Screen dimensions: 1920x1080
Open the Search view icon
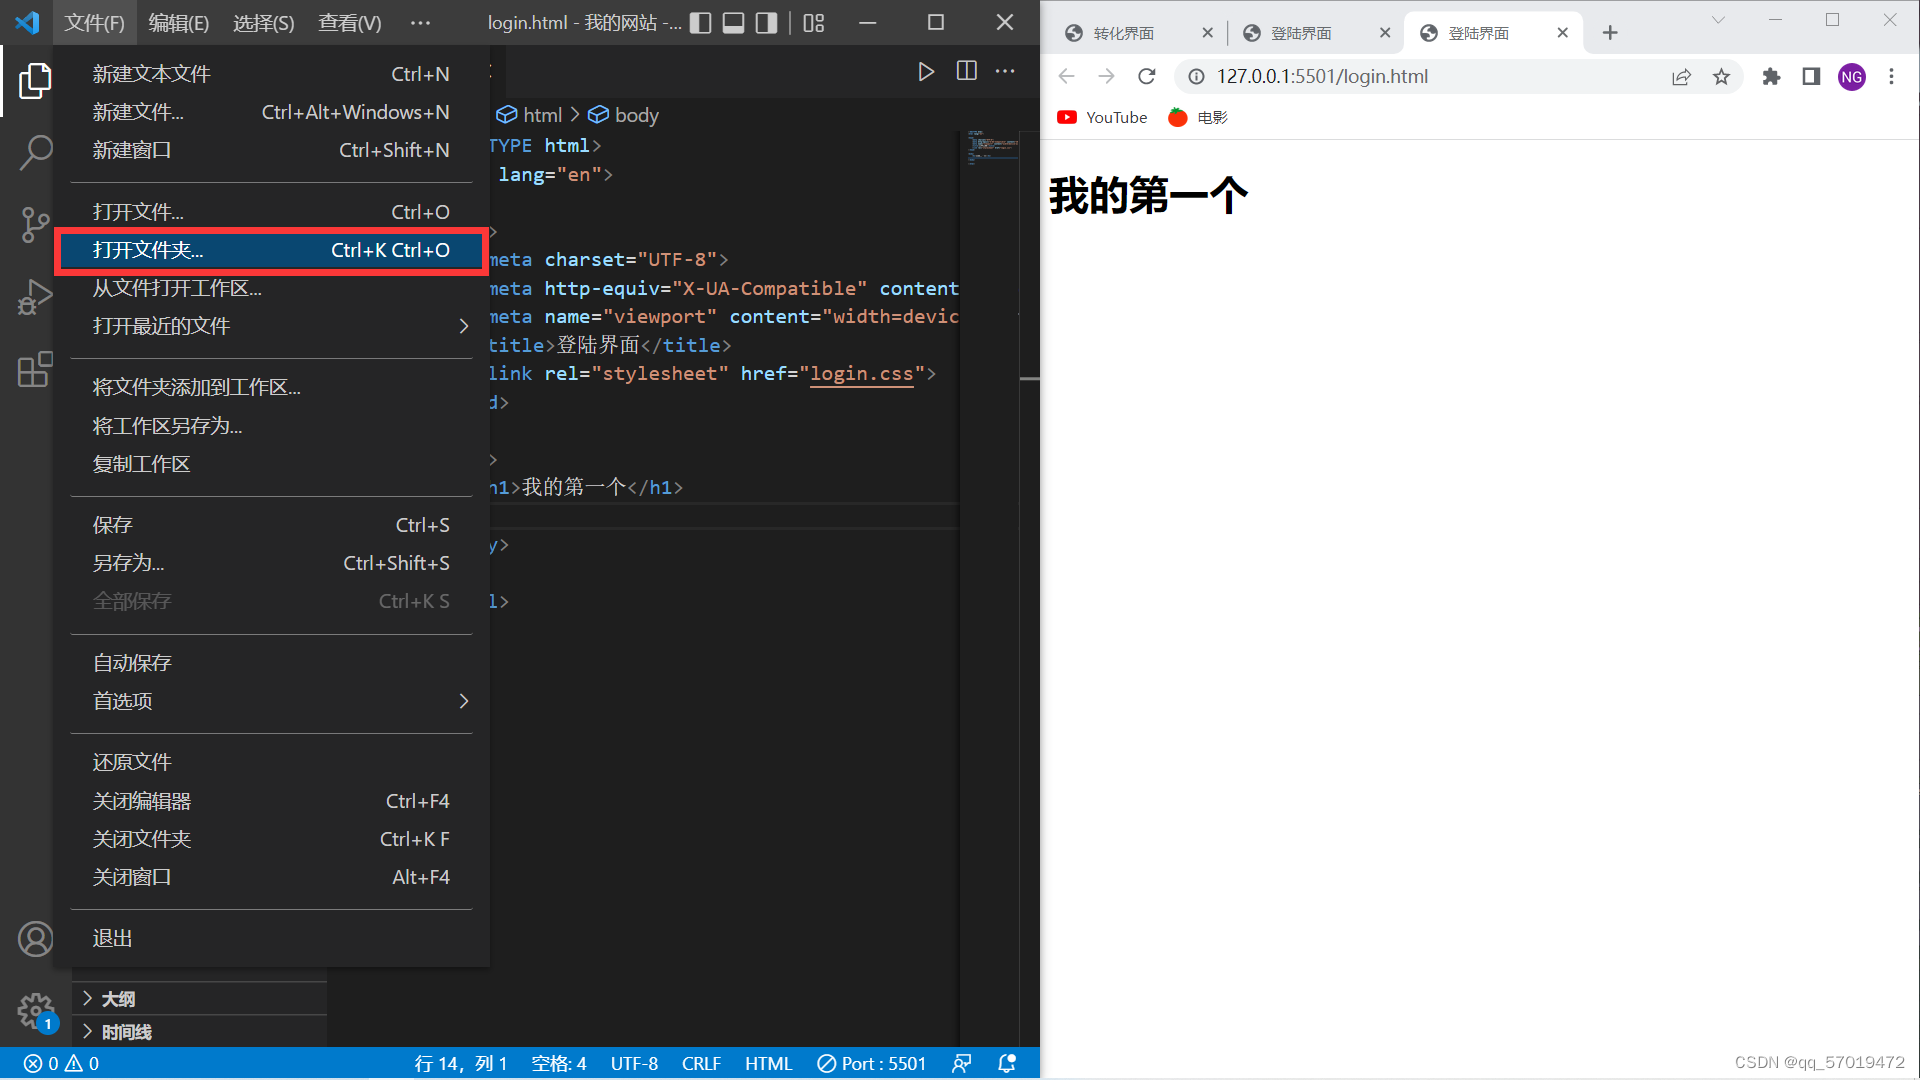point(35,153)
